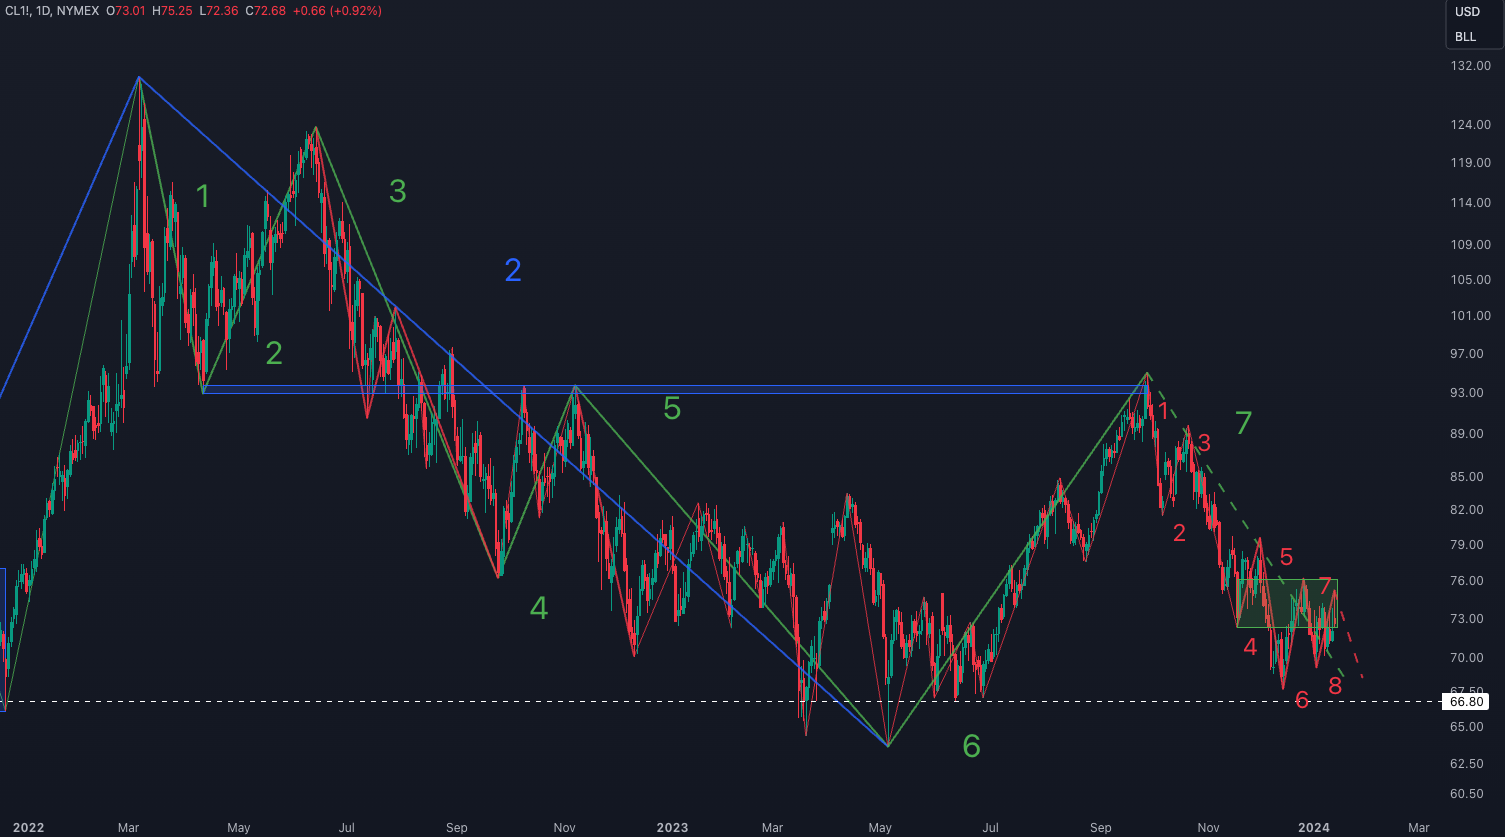Select the large green wave label 6
Screen dimensions: 1505x837
point(971,746)
